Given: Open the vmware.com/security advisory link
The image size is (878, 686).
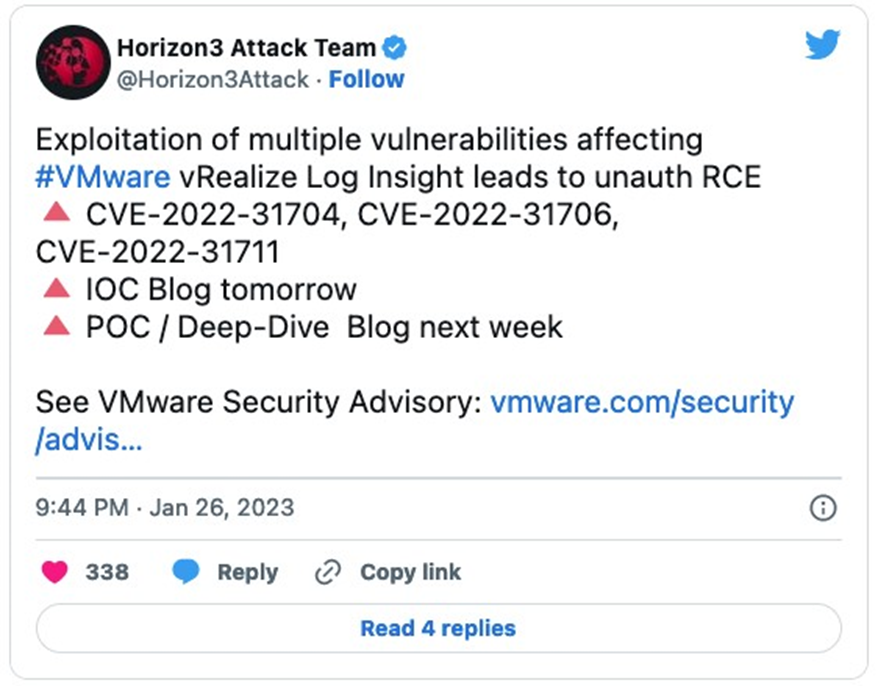Looking at the screenshot, I should pyautogui.click(x=414, y=421).
